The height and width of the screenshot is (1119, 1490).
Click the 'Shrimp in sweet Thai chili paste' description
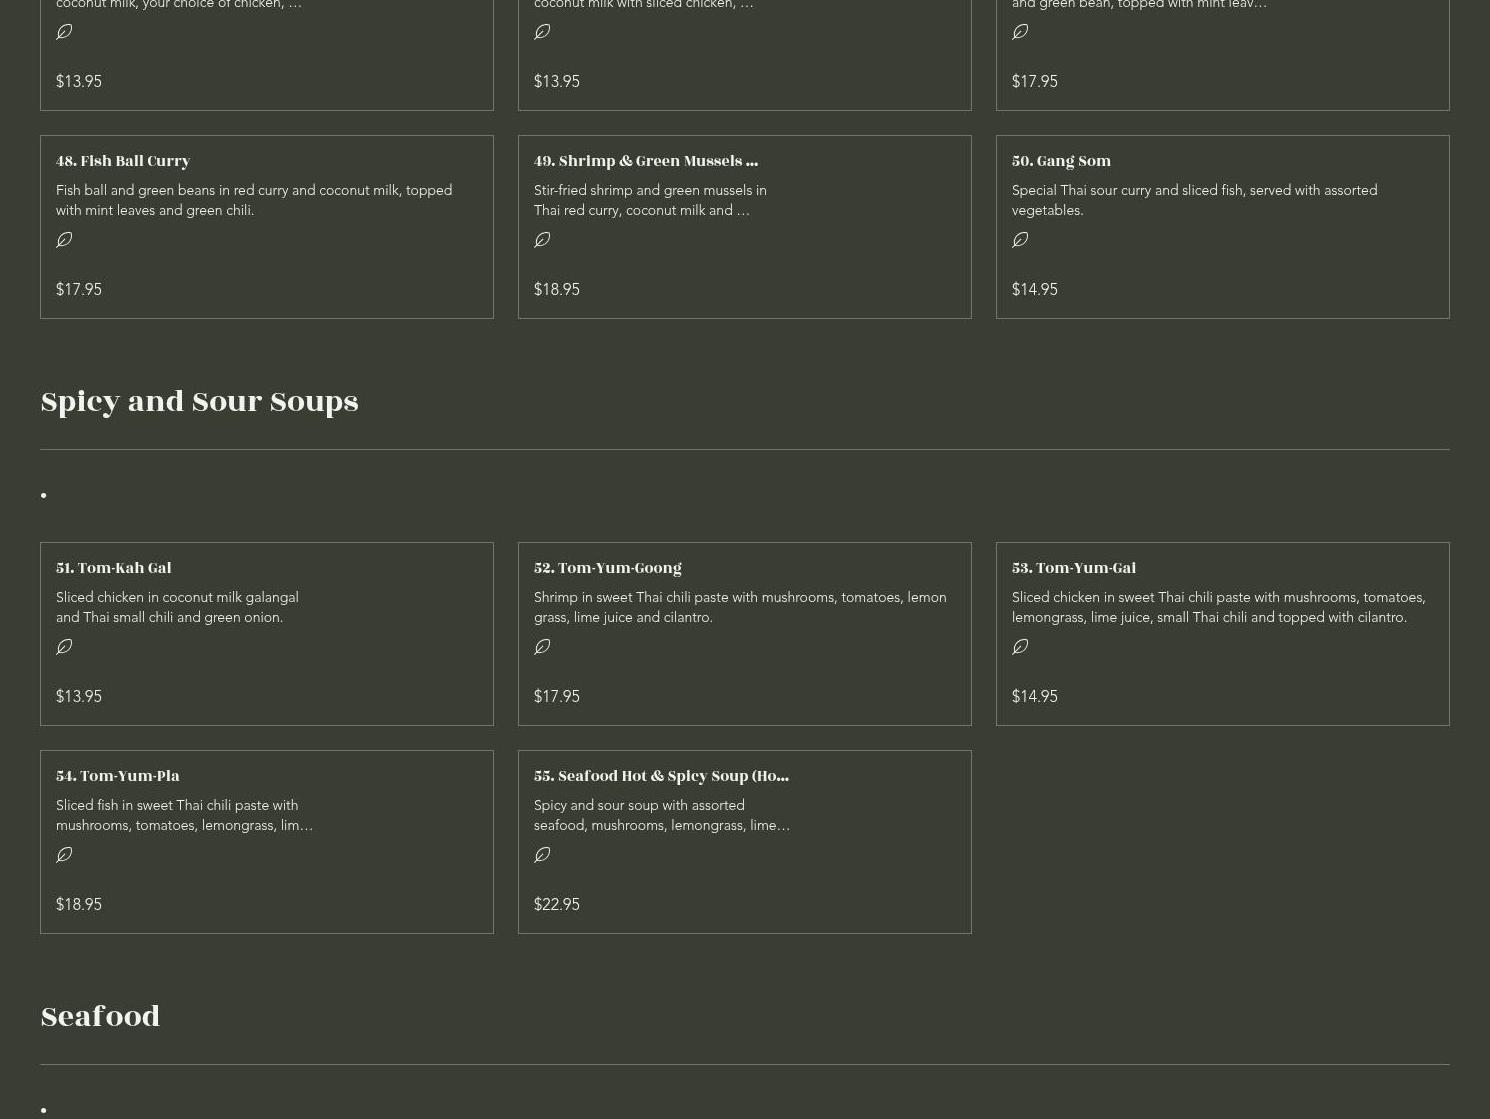point(740,607)
